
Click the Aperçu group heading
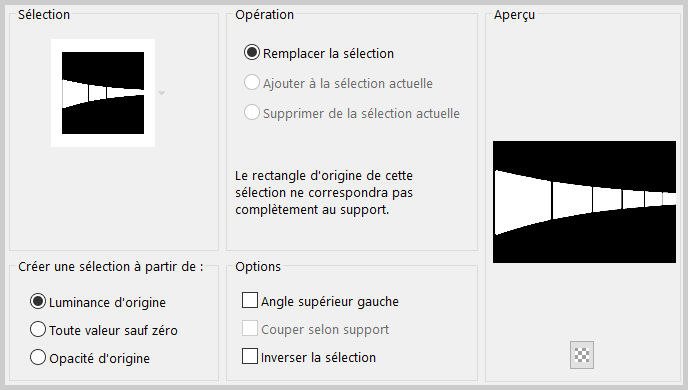tap(514, 15)
